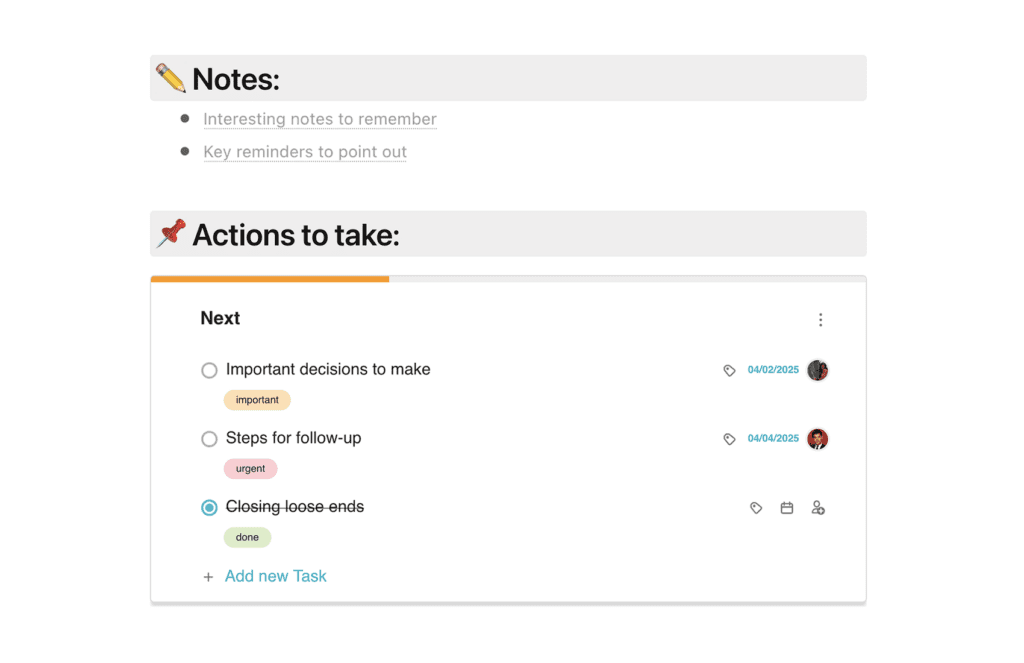Open due date 04/02/2025 picker

773,370
